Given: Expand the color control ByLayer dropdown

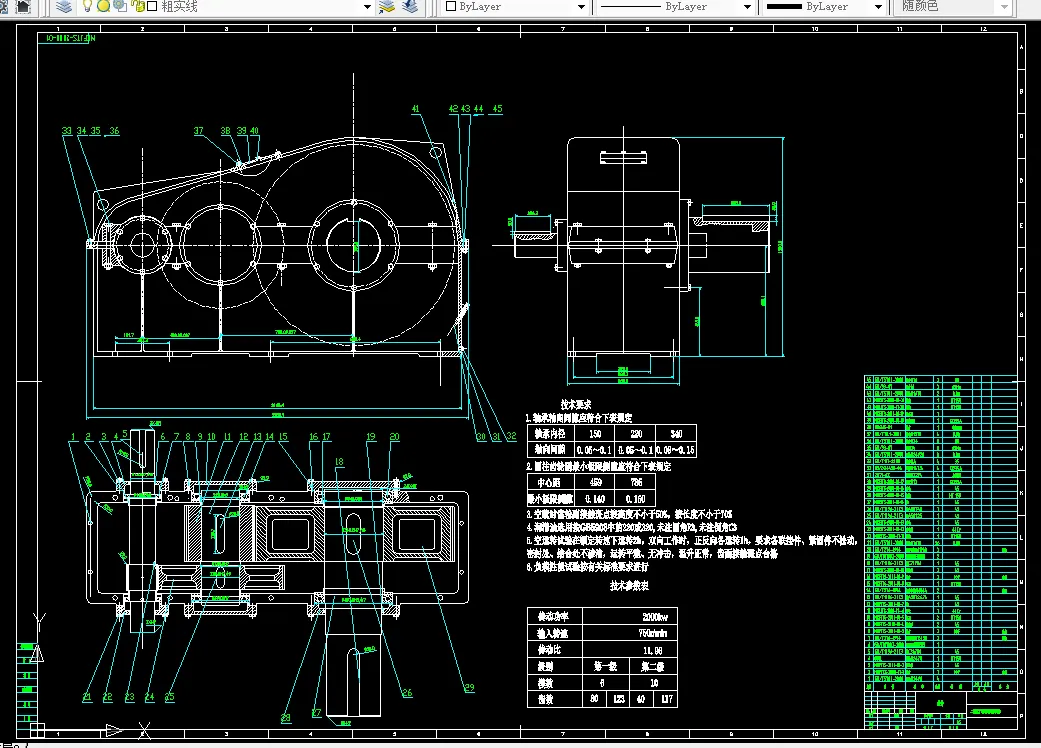Looking at the screenshot, I should click(582, 7).
